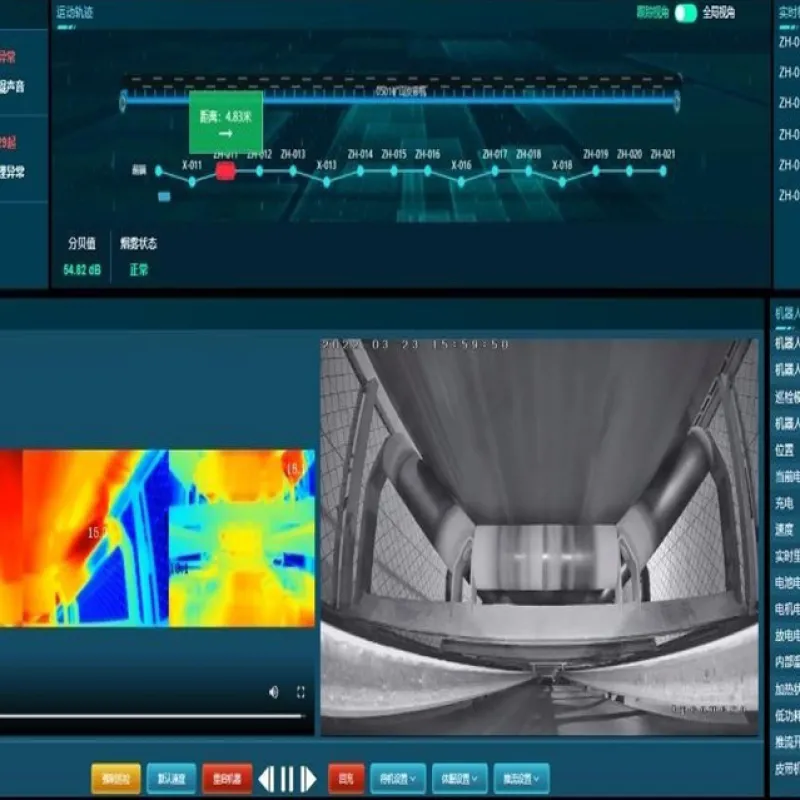800x800 pixels.
Task: Step the robot backward
Action: 267,779
